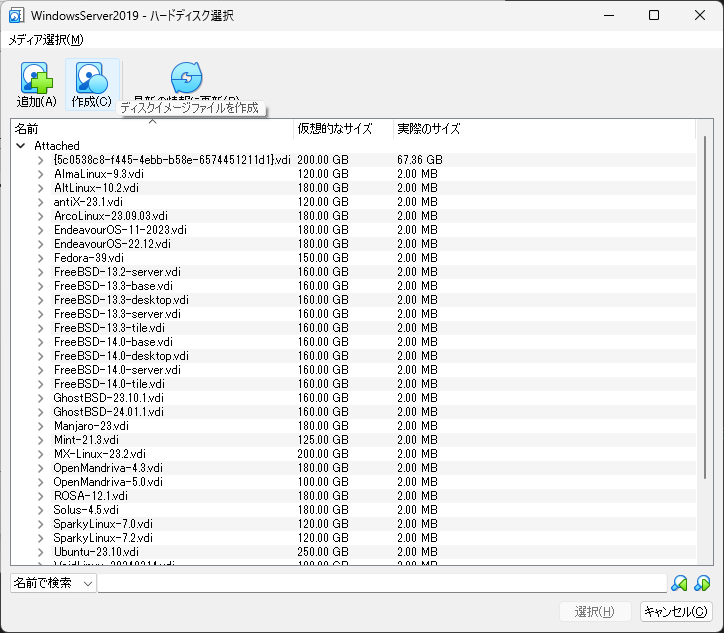
Task: Sort by the 名前 column header
Action: click(x=152, y=129)
